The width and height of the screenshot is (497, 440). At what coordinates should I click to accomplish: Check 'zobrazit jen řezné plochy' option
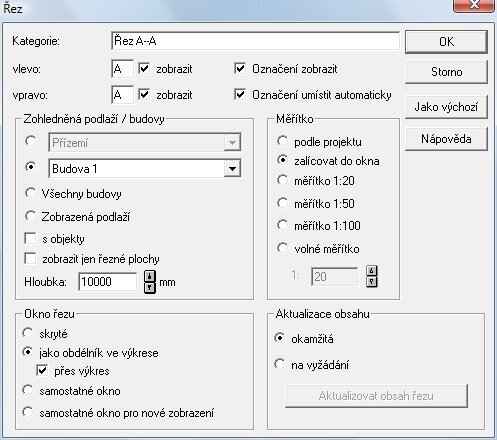pos(30,259)
